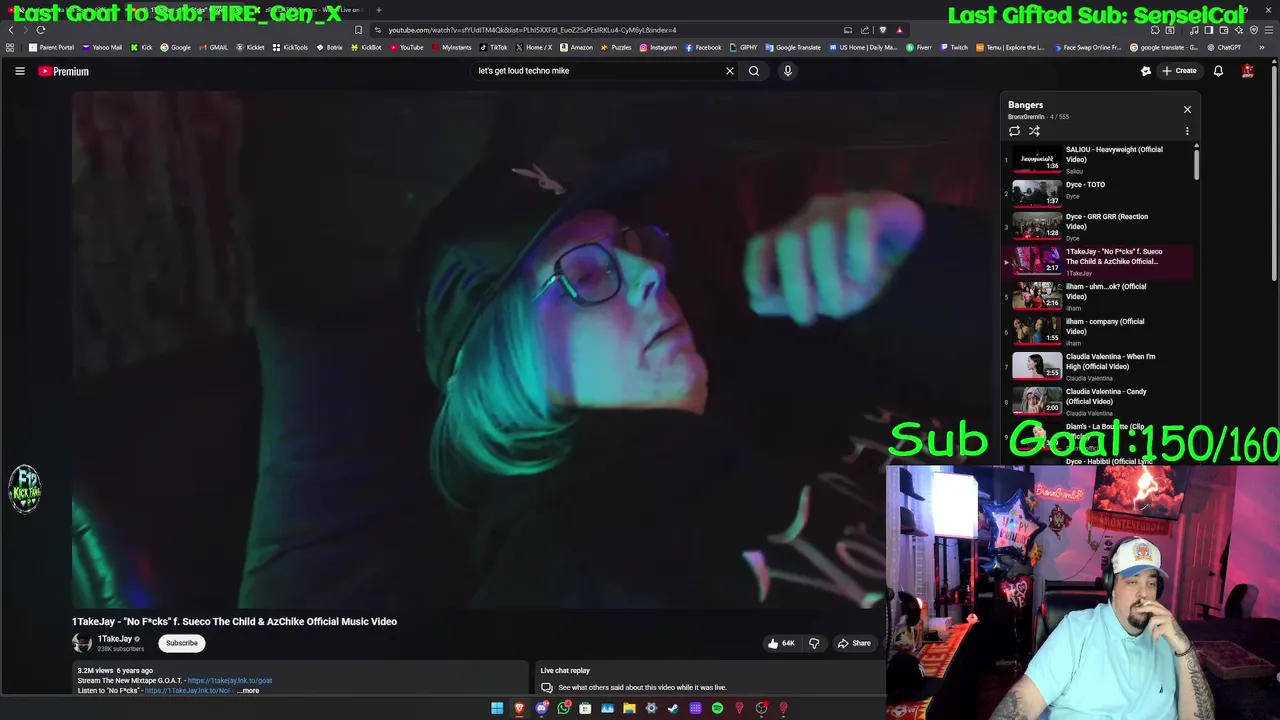
Task: Open Brave browser in taskbar
Action: (x=519, y=709)
